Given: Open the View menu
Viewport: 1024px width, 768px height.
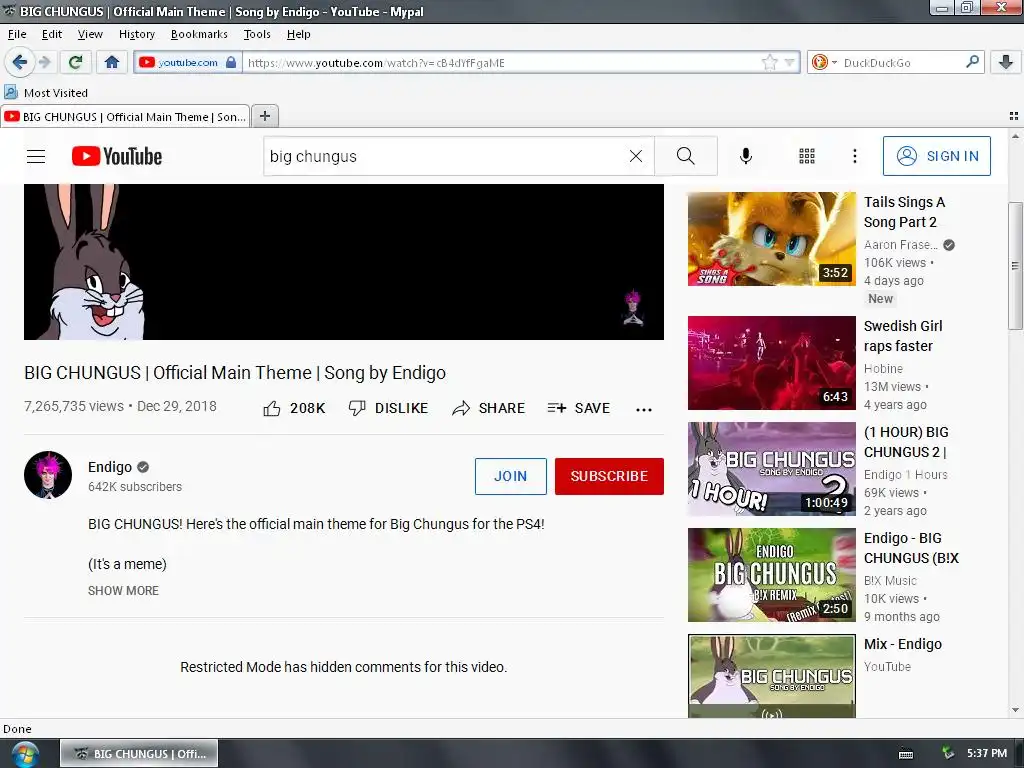Looking at the screenshot, I should (90, 34).
